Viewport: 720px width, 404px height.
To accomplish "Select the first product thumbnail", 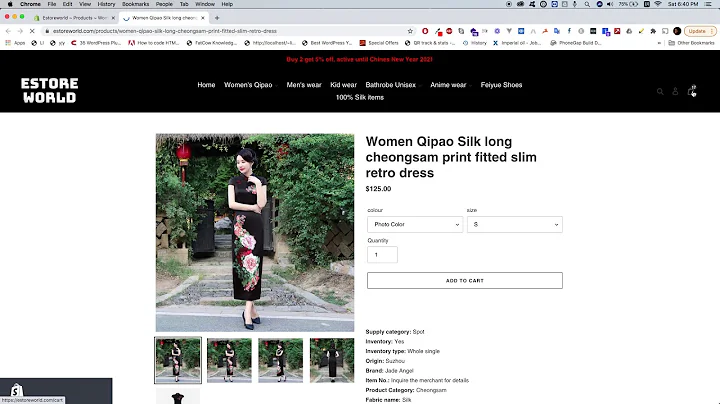I will point(178,360).
